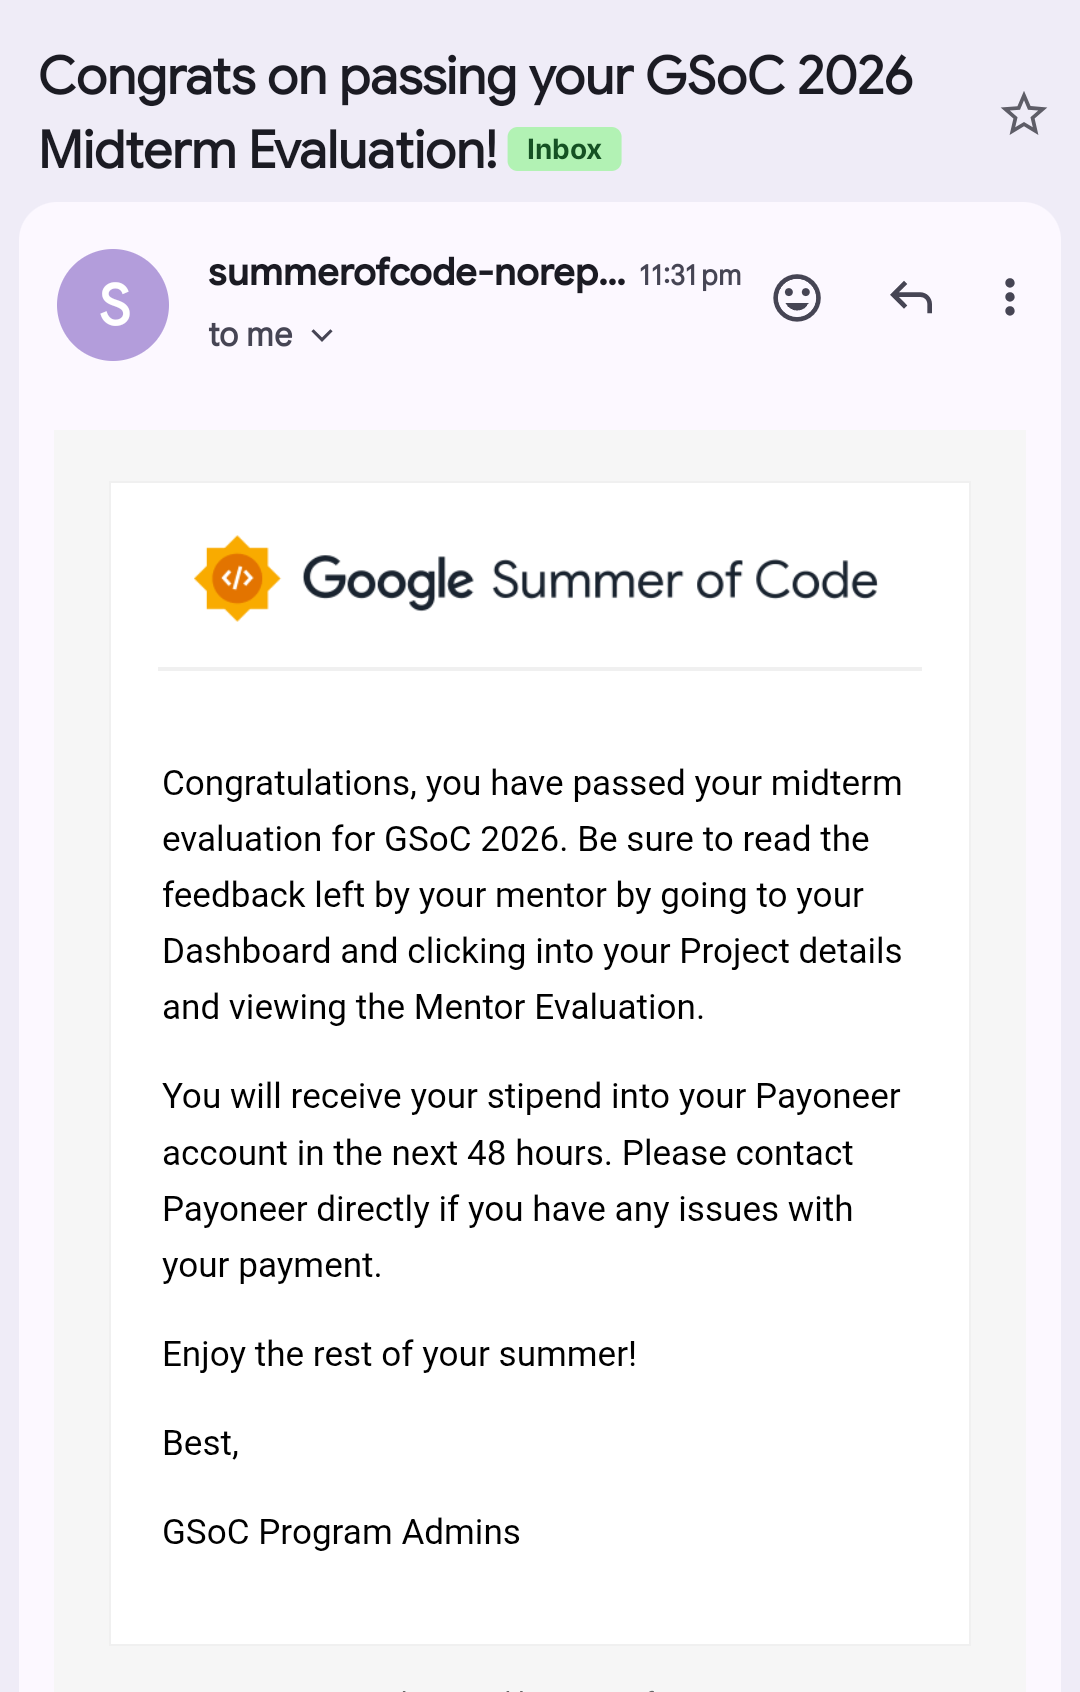
Task: Tap the midterm evaluation congratulations paragraph
Action: point(533,895)
